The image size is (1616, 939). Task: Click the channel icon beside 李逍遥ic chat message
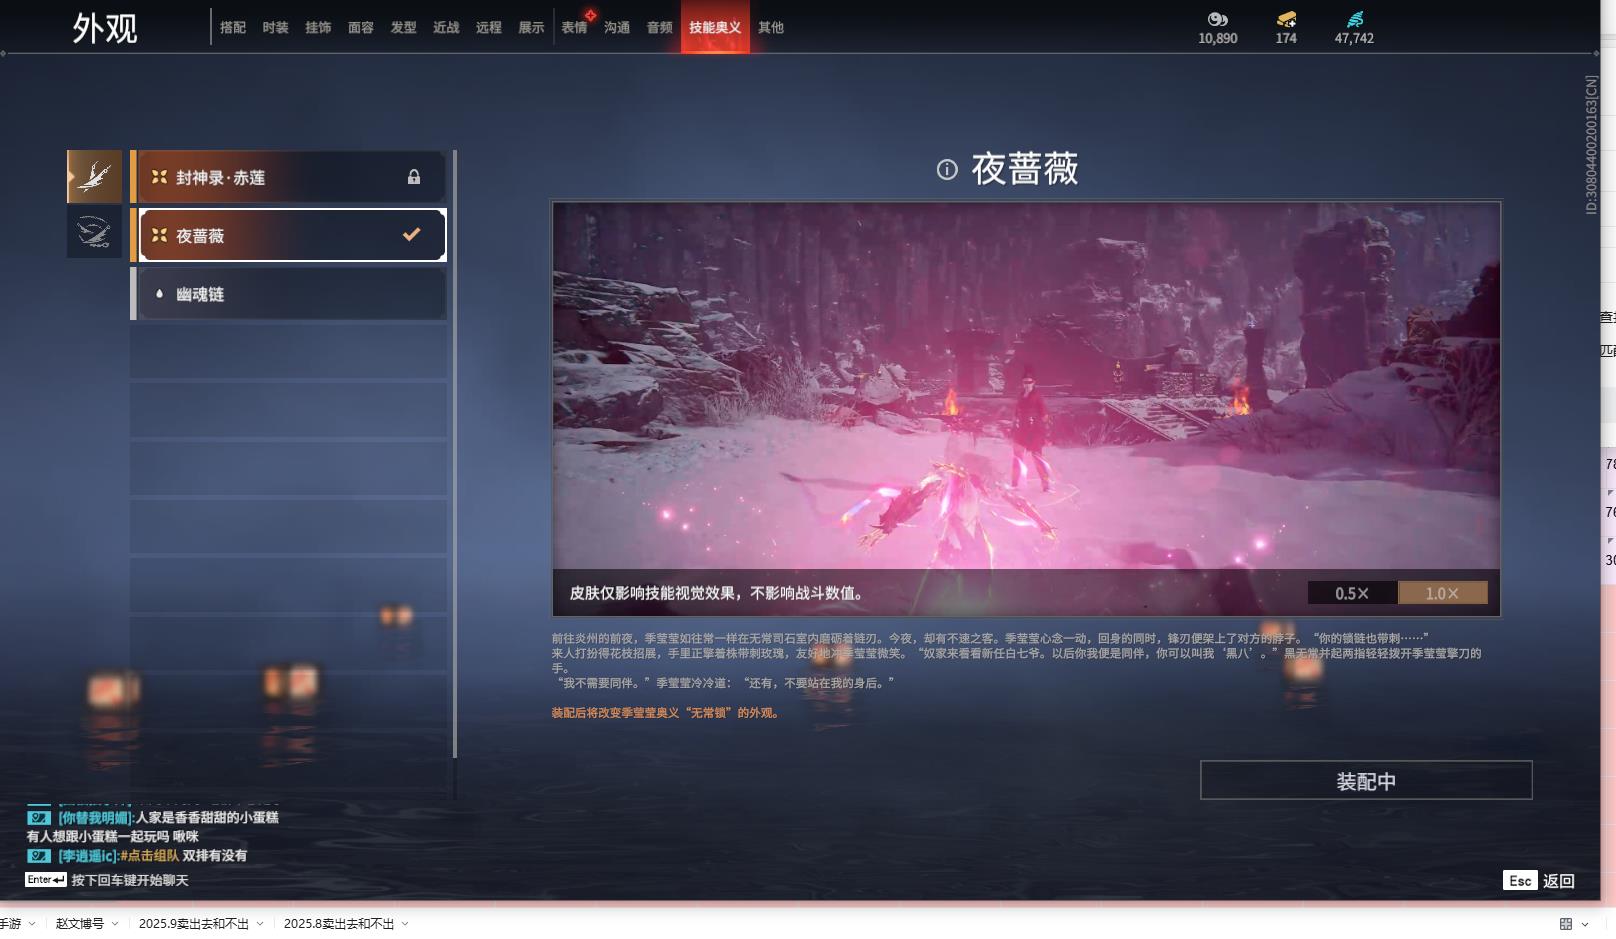pos(39,856)
